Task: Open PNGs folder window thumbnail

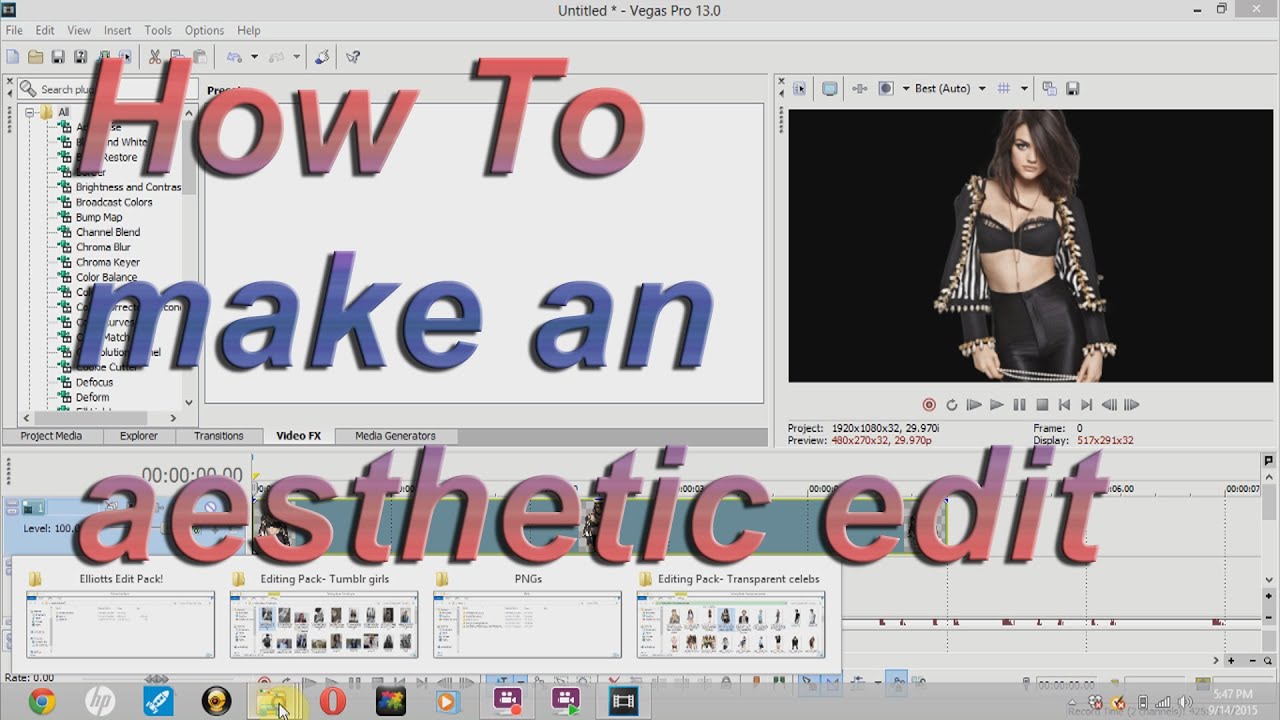Action: click(527, 624)
